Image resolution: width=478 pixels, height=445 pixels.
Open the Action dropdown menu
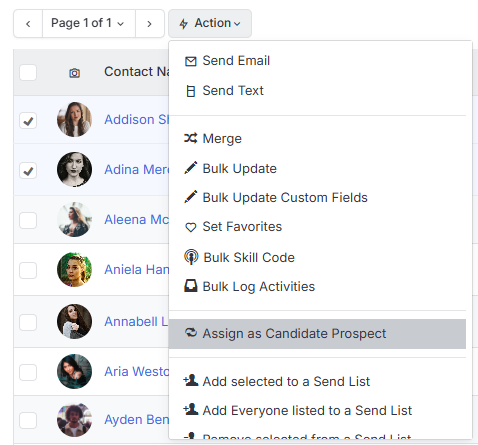(x=210, y=23)
